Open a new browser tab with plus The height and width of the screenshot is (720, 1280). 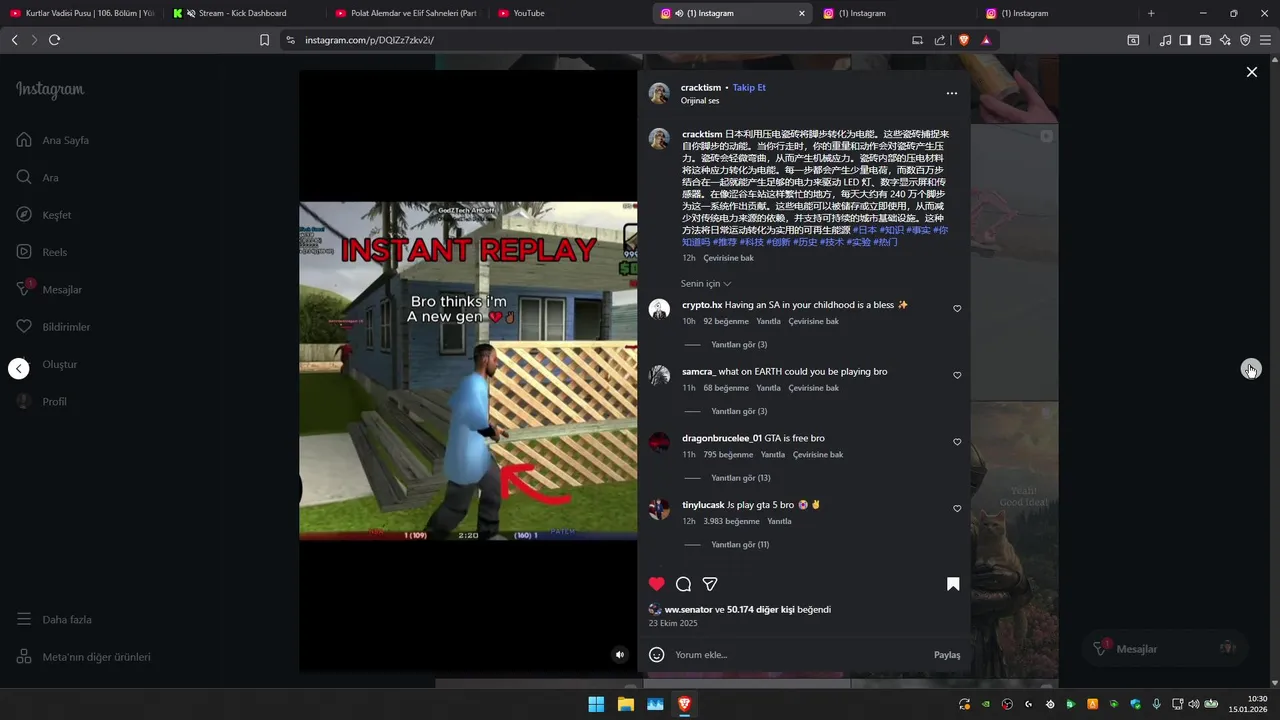tap(1151, 13)
